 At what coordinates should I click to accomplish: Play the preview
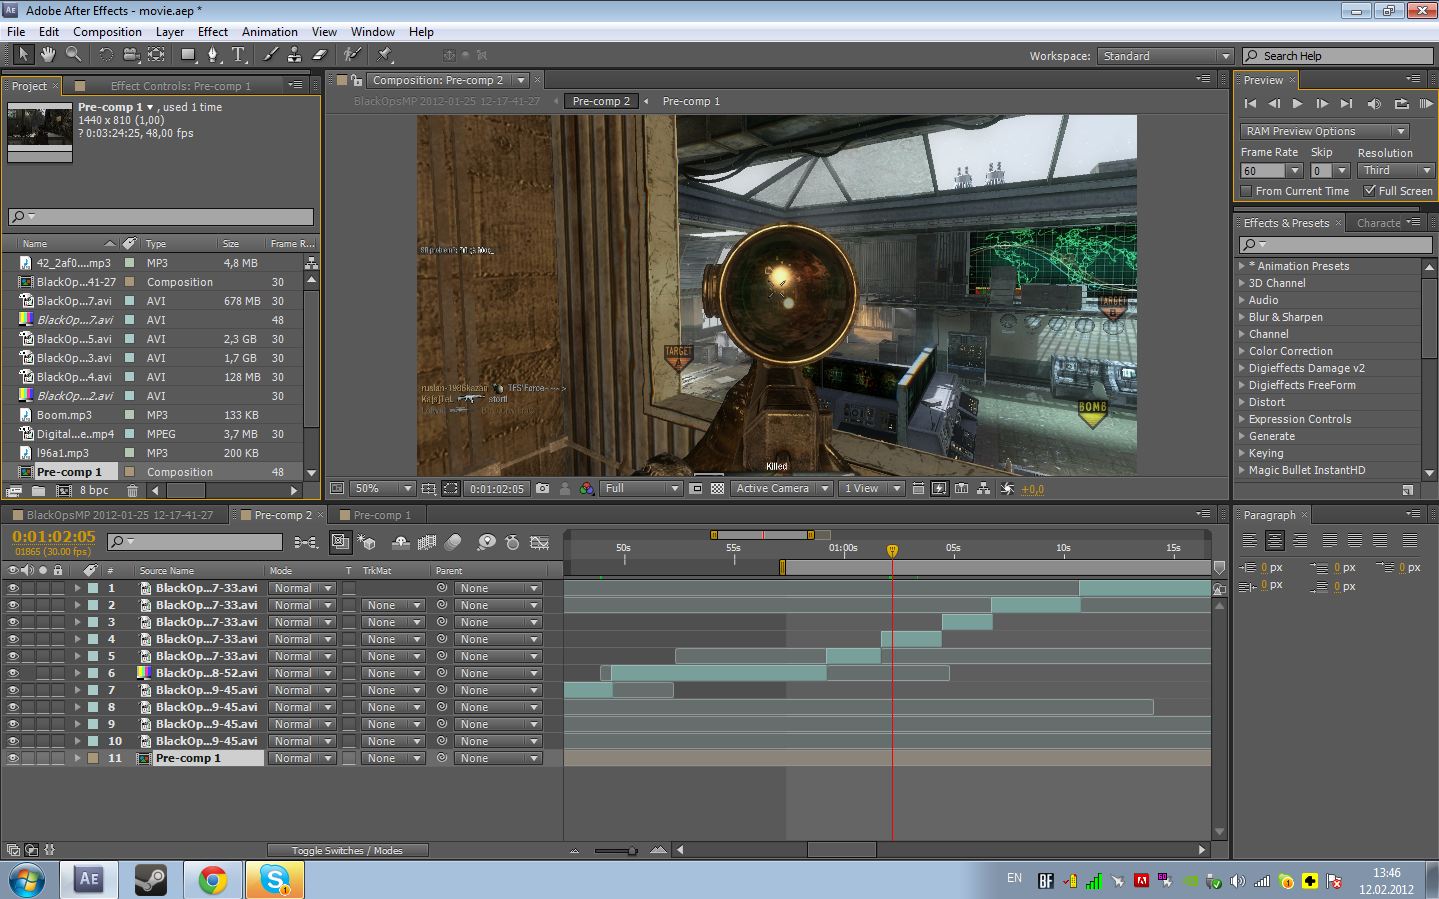click(1298, 103)
